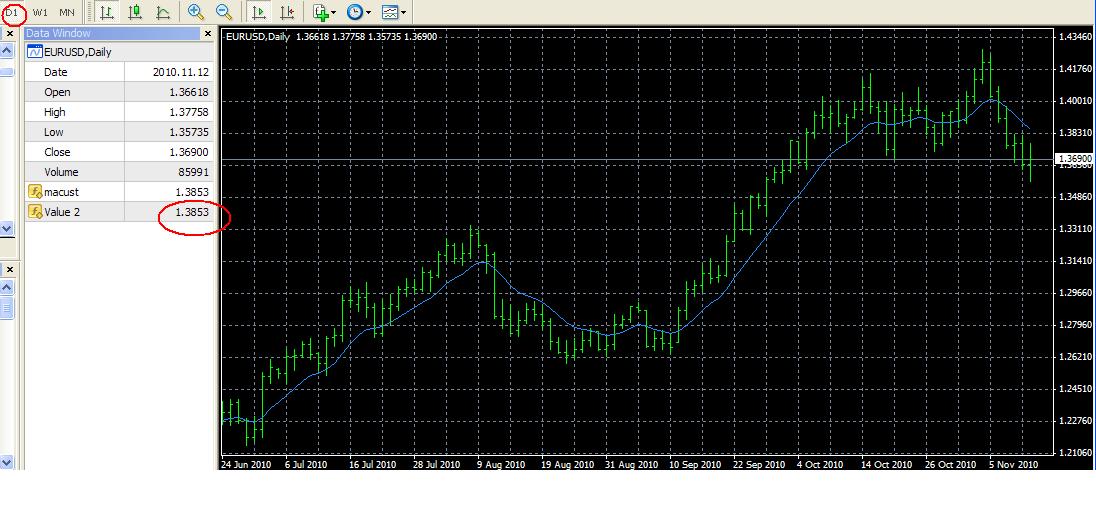Click the macust indicator icon

[34, 192]
